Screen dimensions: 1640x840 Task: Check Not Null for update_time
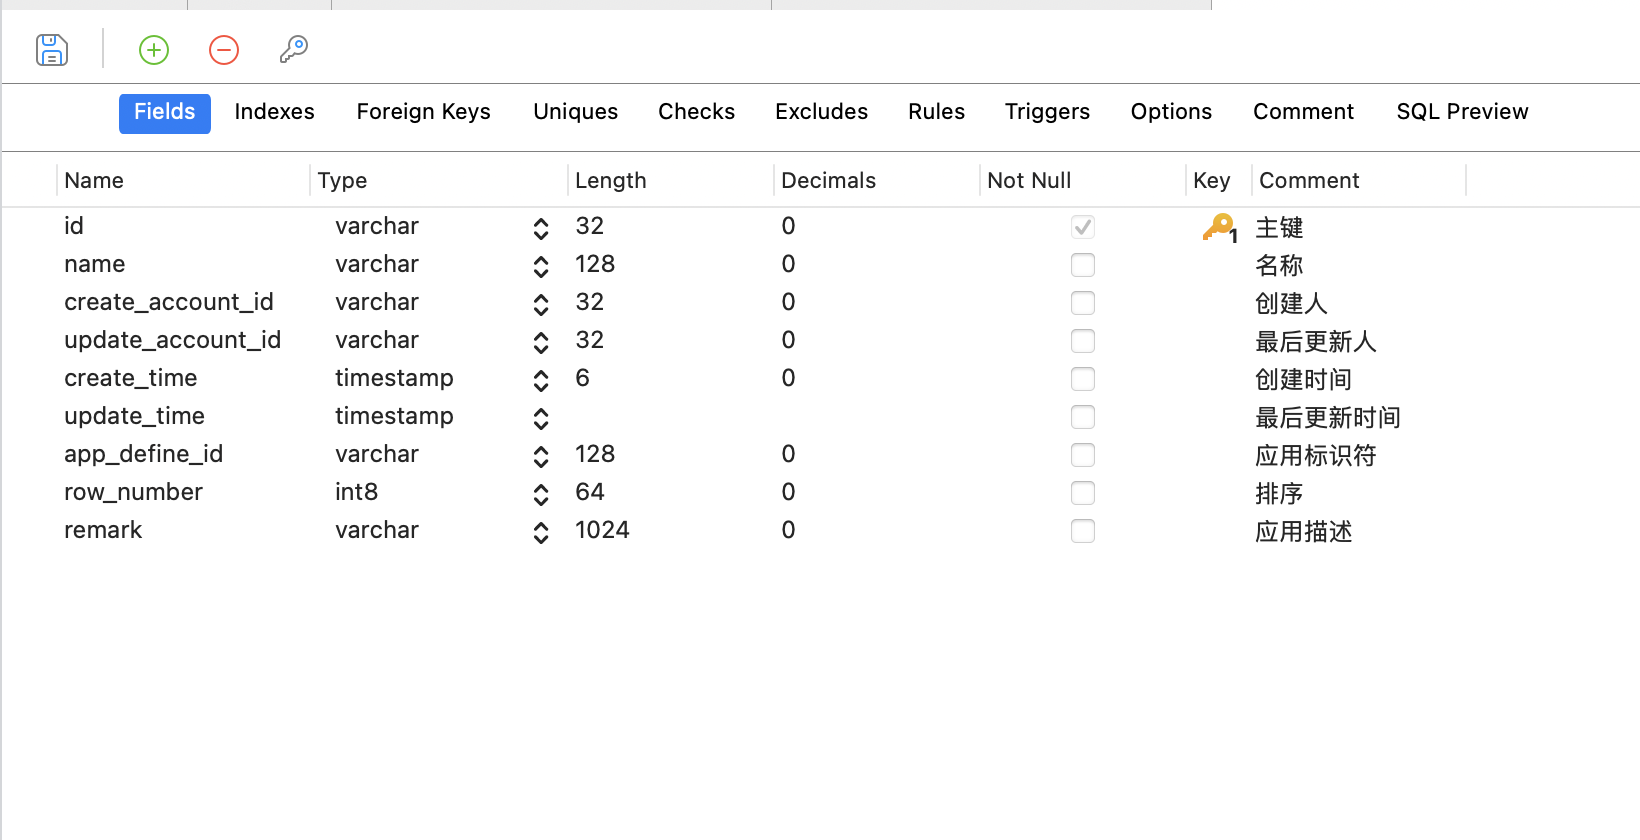click(x=1083, y=417)
